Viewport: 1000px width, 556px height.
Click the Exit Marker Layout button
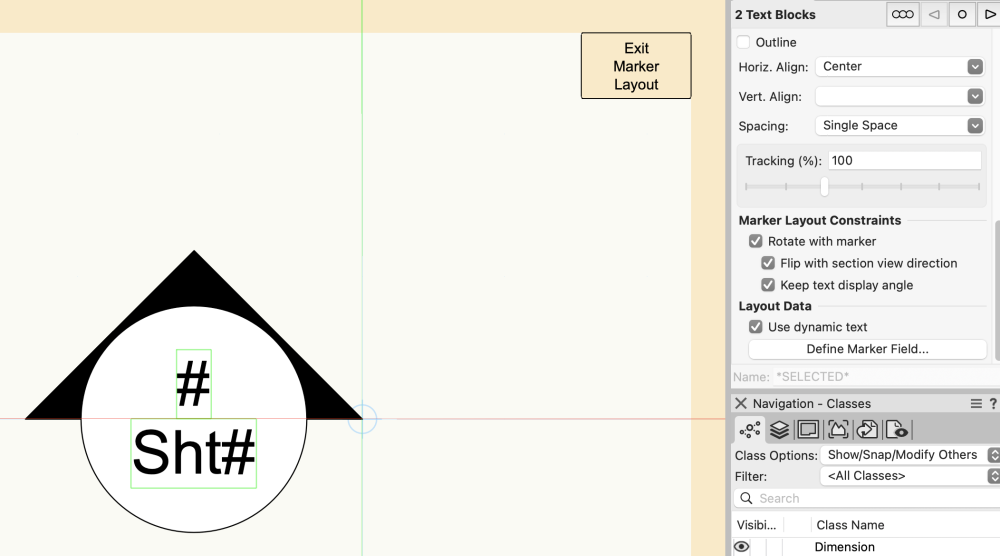(x=636, y=66)
